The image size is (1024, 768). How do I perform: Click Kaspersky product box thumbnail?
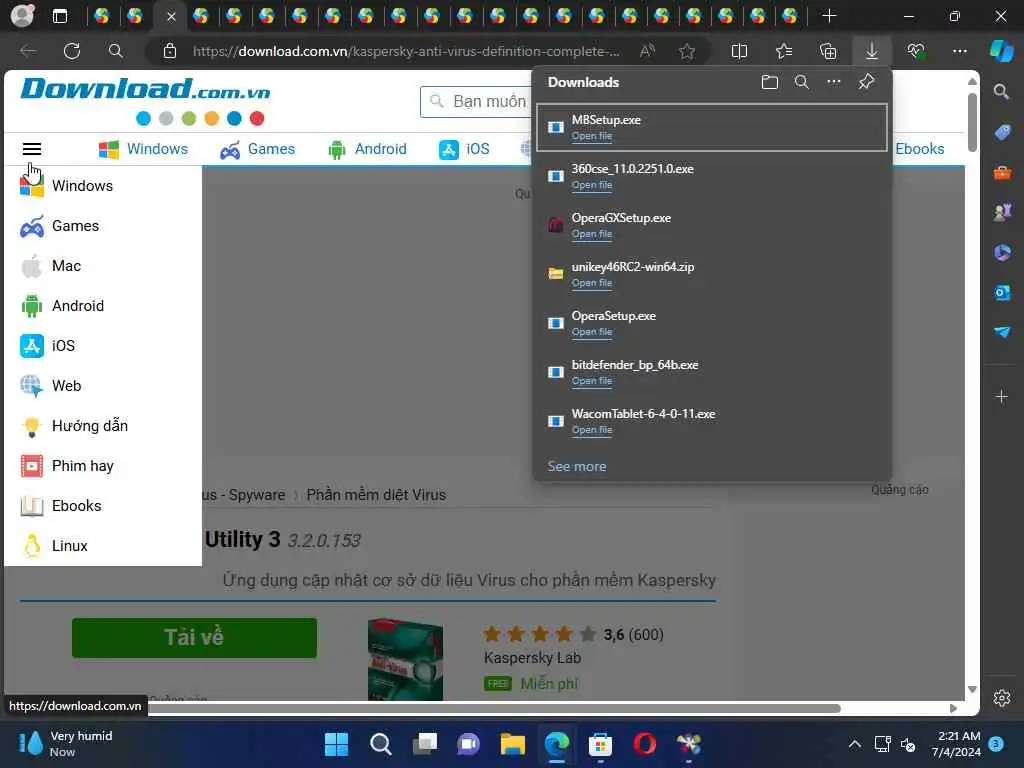(406, 660)
